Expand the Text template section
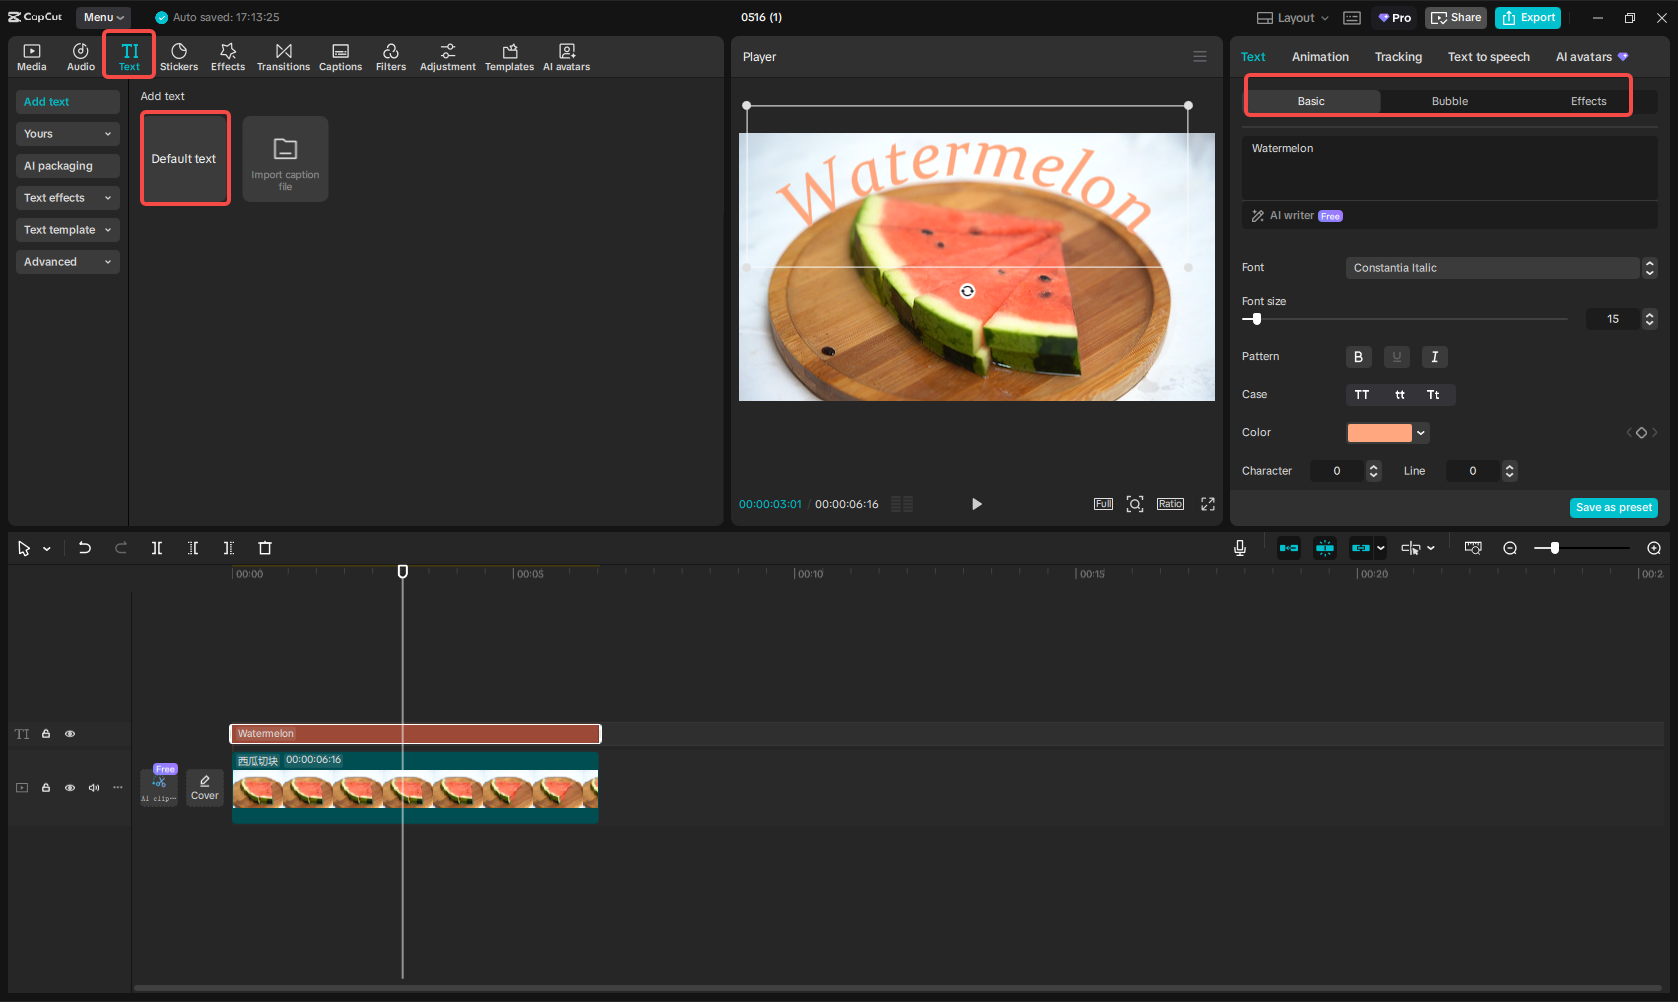Viewport: 1678px width, 1002px height. [67, 229]
